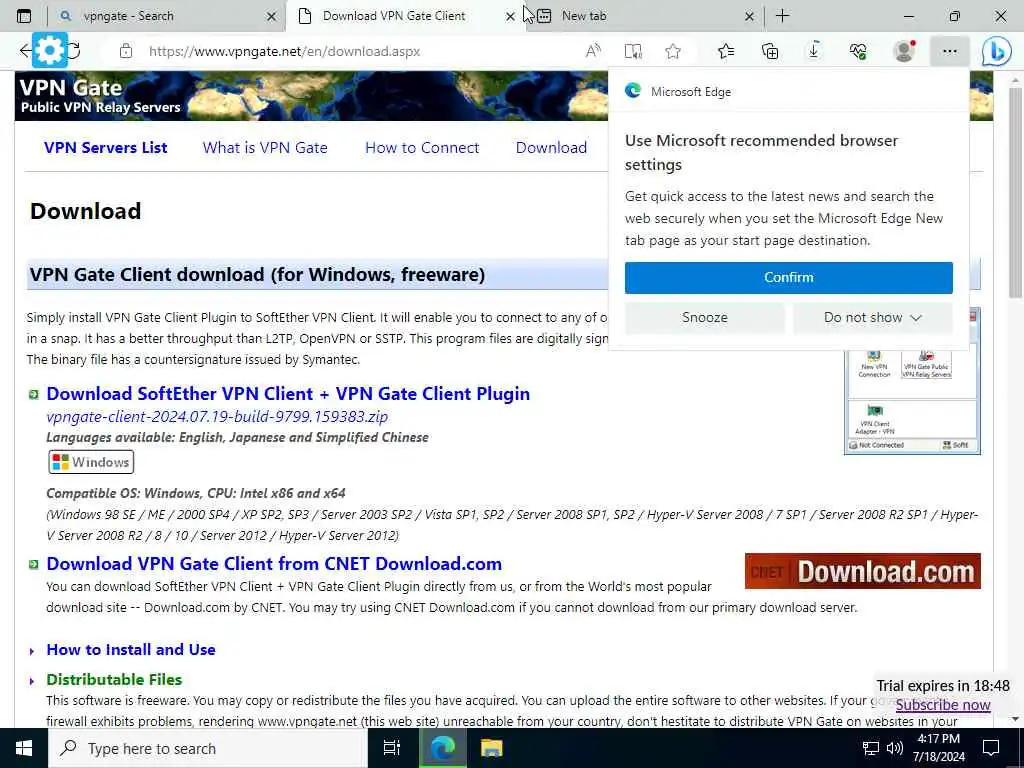This screenshot has height=768, width=1024.
Task: Click the Distributable Files heading link
Action: pos(114,680)
